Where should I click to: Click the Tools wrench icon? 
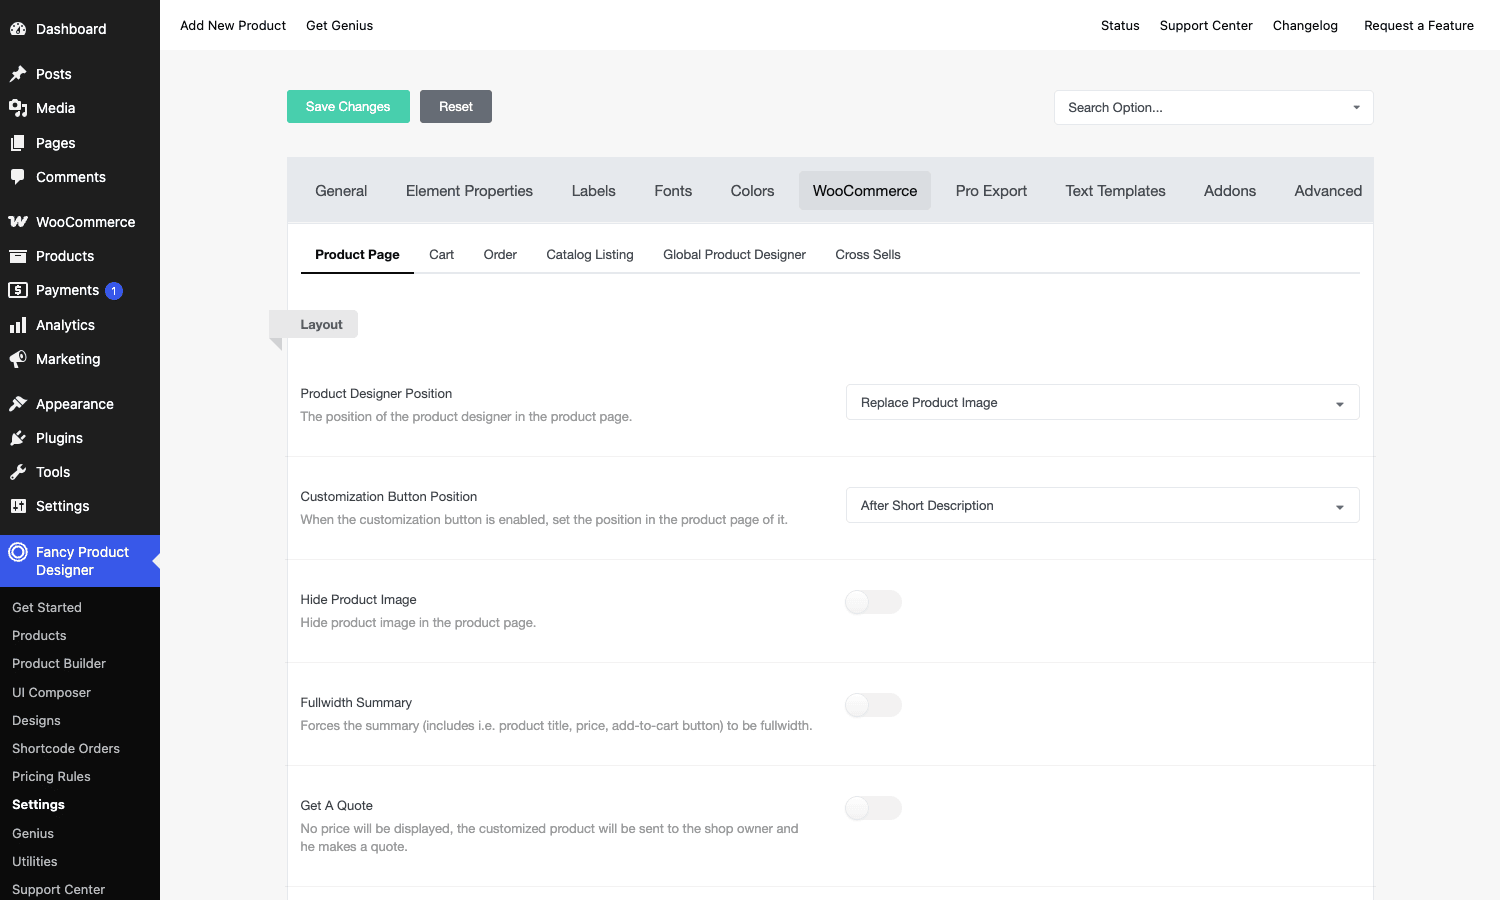[x=18, y=472]
